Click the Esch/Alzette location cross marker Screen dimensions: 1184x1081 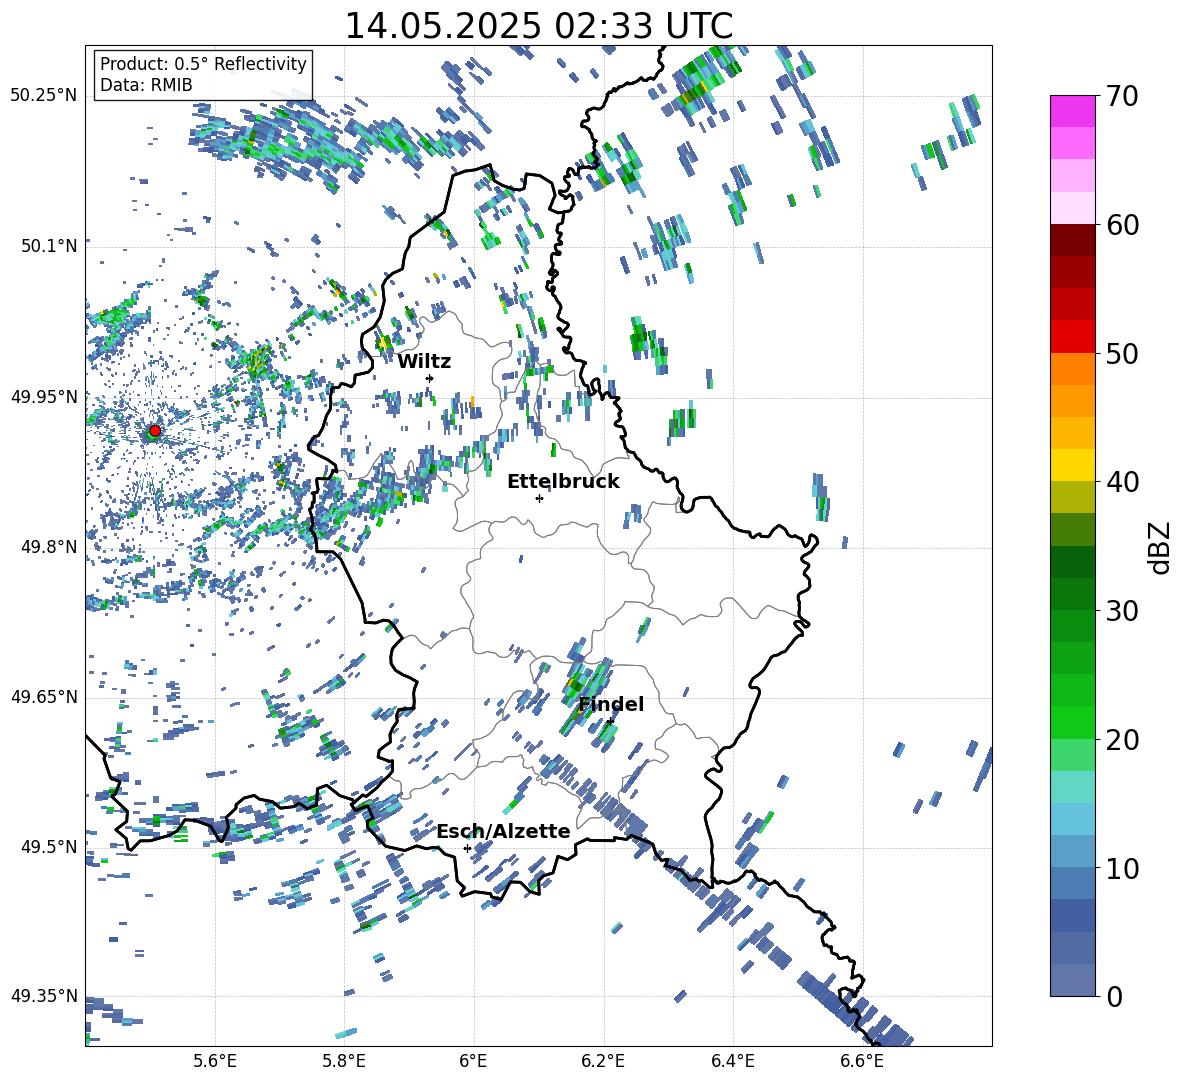(467, 848)
